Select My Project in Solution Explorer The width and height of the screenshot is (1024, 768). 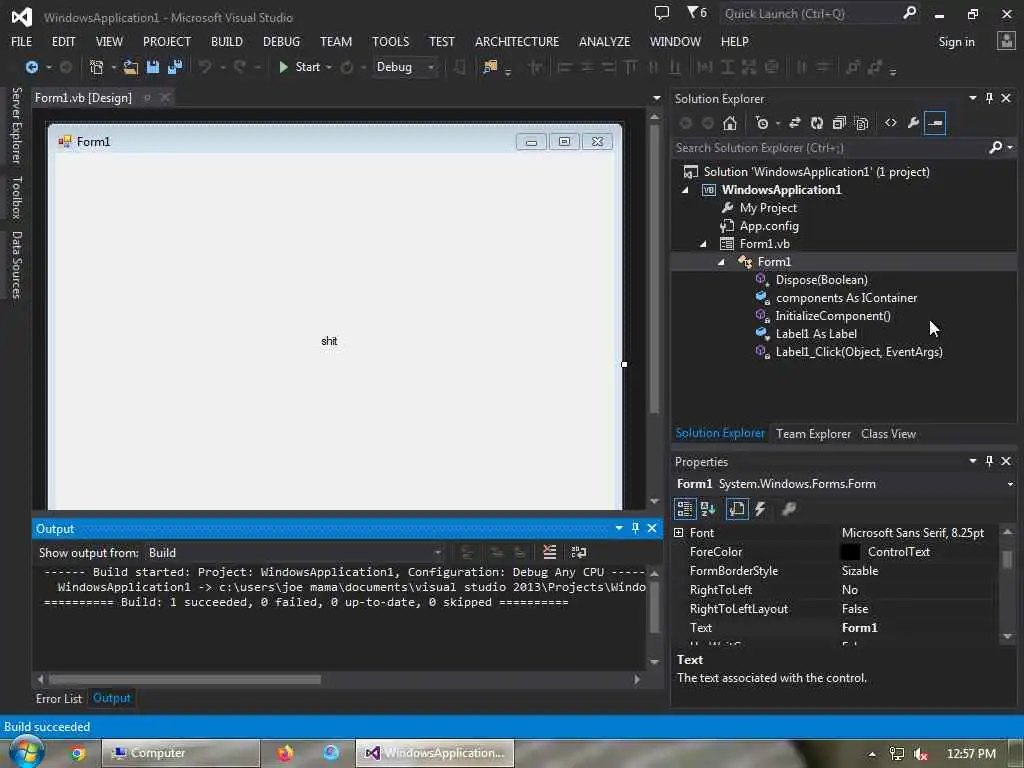coord(768,208)
